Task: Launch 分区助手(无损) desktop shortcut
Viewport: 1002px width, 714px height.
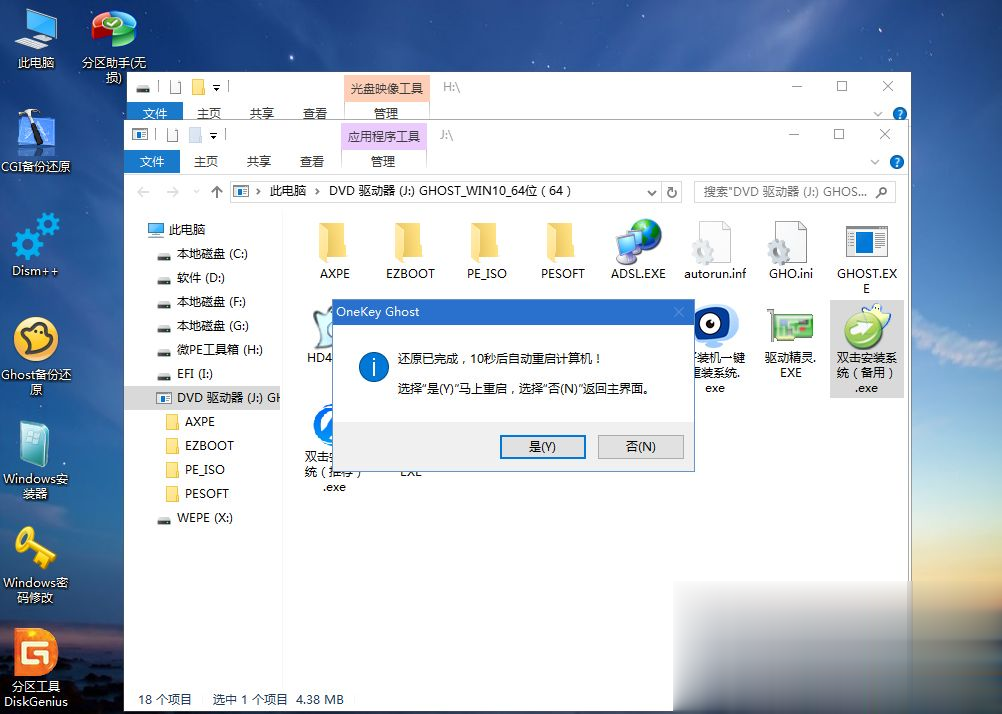Action: click(x=114, y=45)
